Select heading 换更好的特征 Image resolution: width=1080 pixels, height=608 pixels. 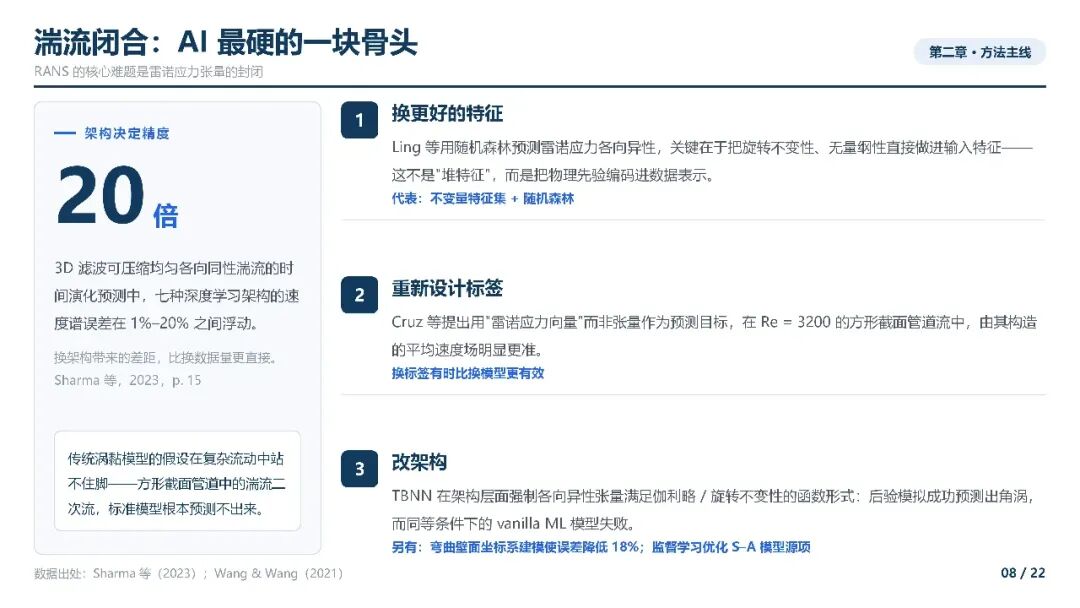click(447, 114)
